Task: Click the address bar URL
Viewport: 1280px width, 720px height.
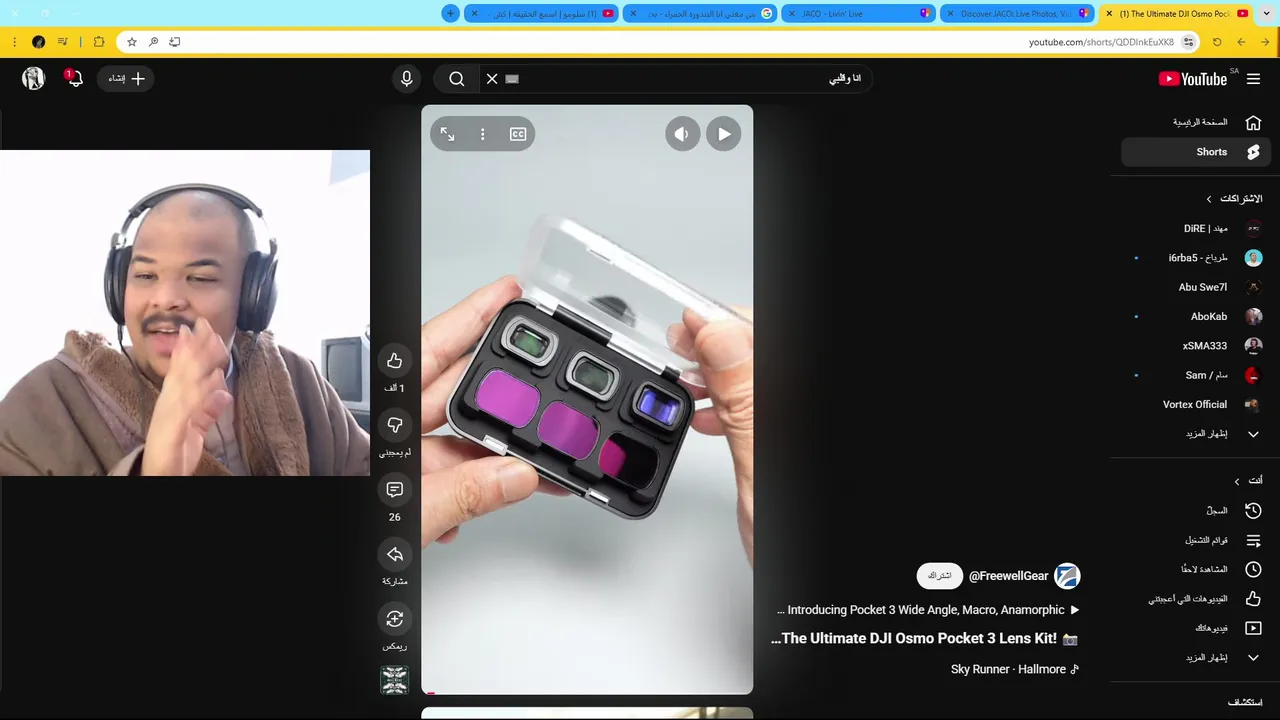Action: click(x=1101, y=42)
